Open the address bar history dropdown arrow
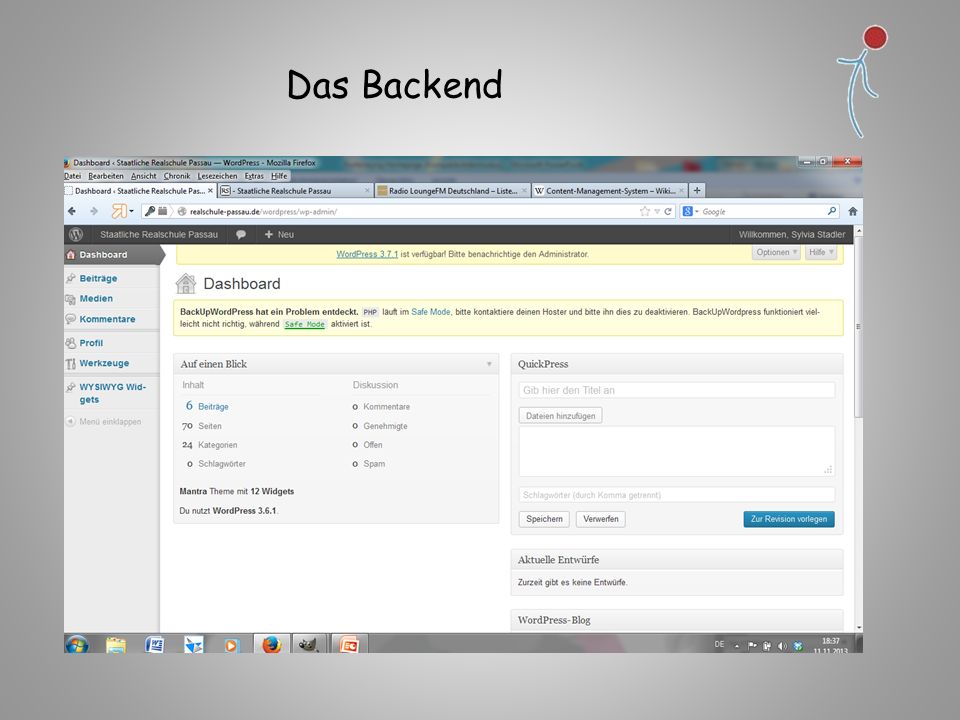The width and height of the screenshot is (960, 720). click(657, 211)
